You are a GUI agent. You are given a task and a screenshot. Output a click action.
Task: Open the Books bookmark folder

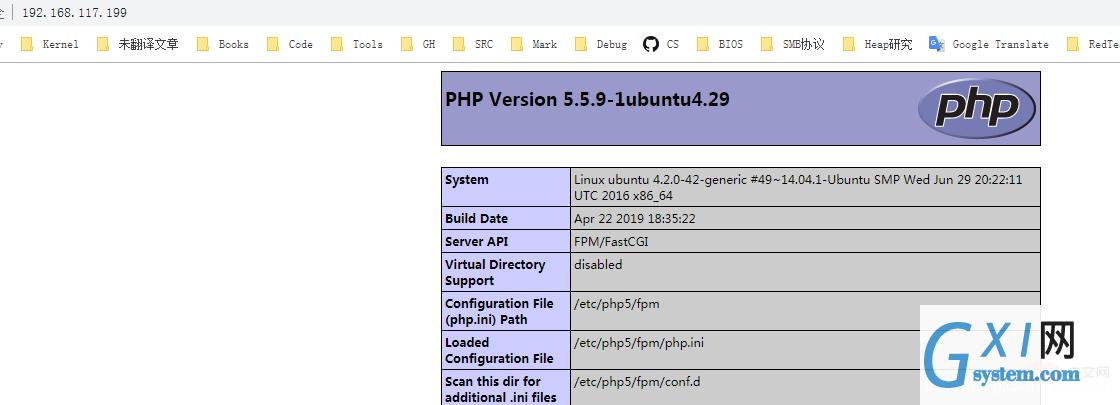point(223,44)
